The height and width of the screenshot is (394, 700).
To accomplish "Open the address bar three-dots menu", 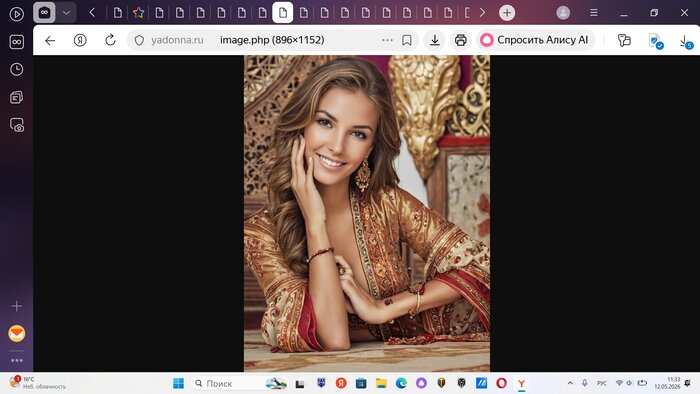I will click(x=388, y=40).
